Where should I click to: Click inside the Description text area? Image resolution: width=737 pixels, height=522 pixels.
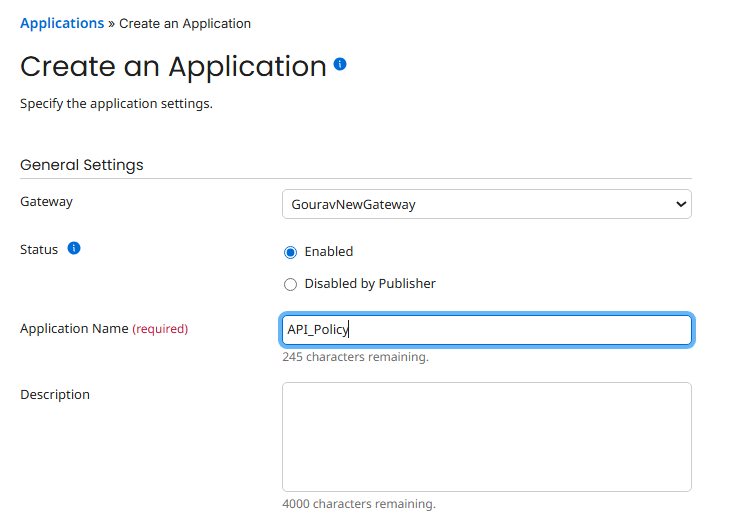click(x=486, y=436)
